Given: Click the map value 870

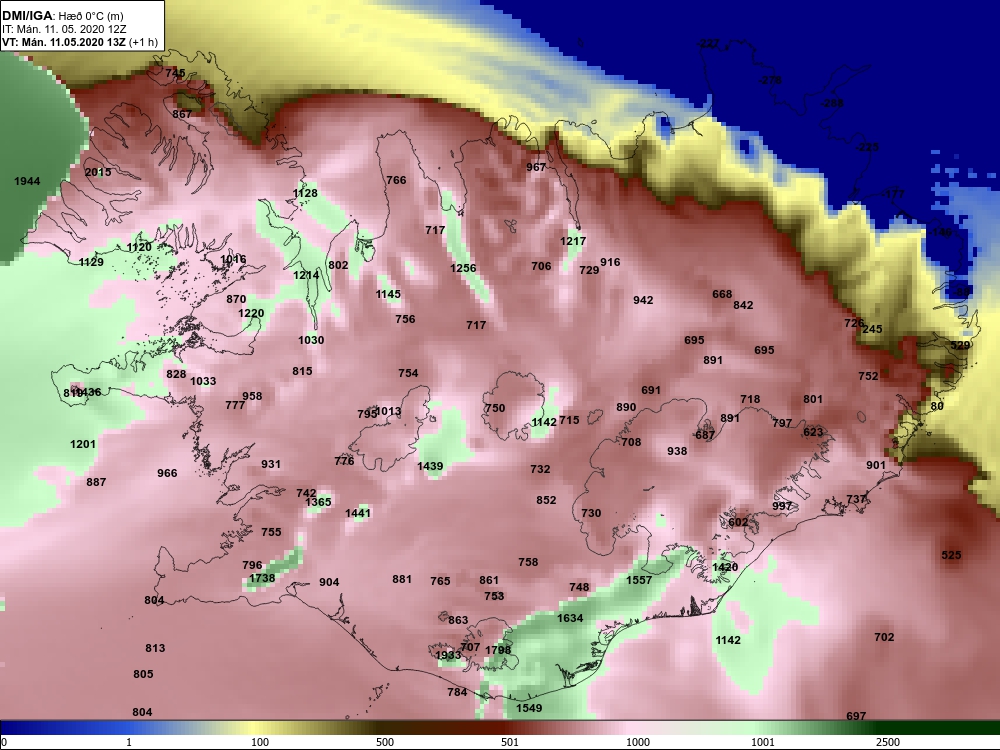Looking at the screenshot, I should pos(236,299).
